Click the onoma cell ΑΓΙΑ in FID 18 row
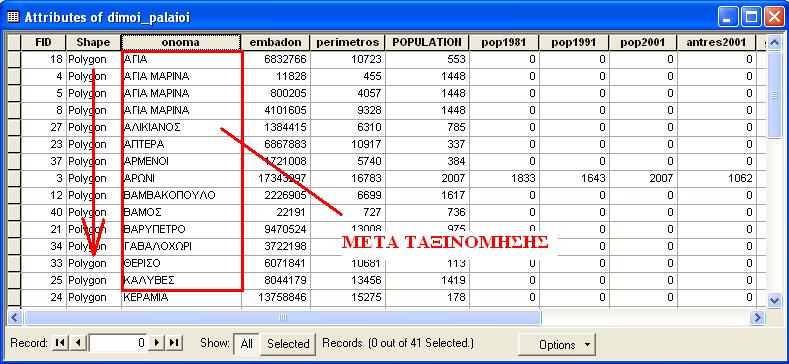Viewport: 789px width, 364px height. (x=181, y=59)
